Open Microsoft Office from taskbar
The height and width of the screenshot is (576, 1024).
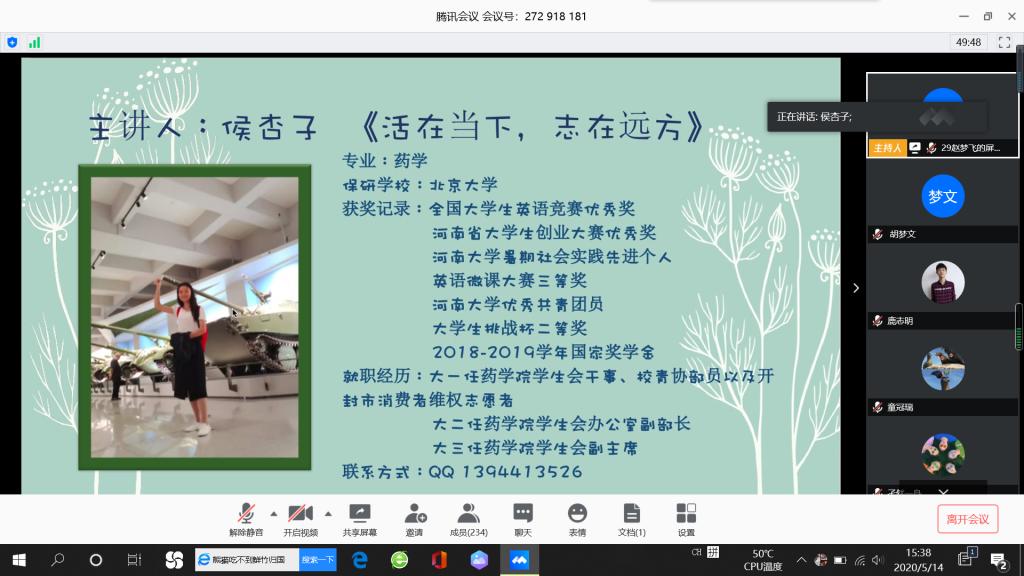tap(440, 560)
